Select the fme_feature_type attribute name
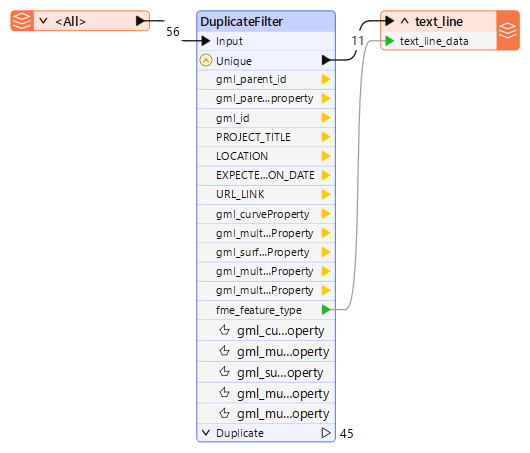The image size is (530, 453). pyautogui.click(x=259, y=310)
